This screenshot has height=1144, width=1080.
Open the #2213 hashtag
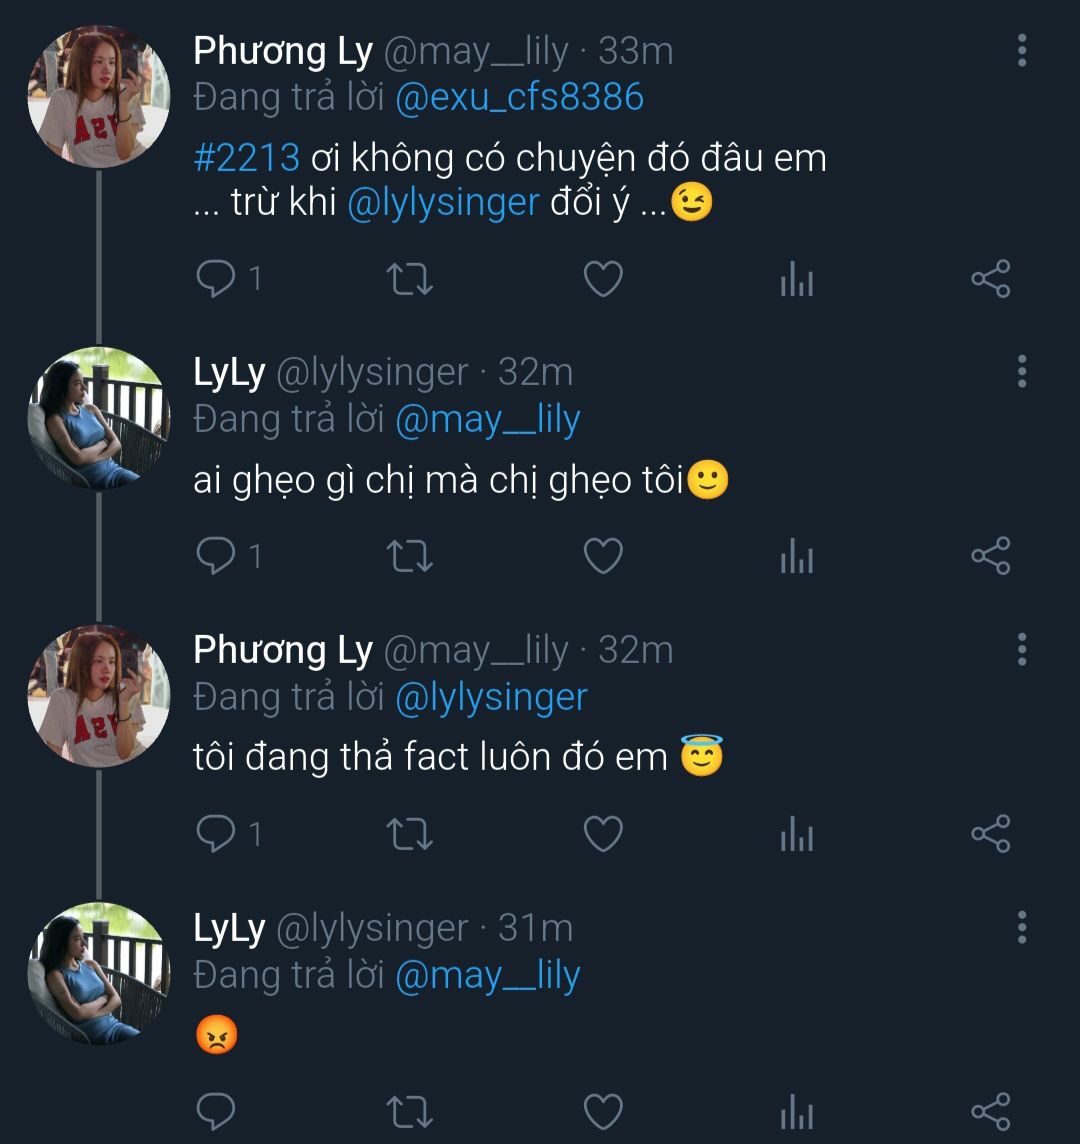246,158
